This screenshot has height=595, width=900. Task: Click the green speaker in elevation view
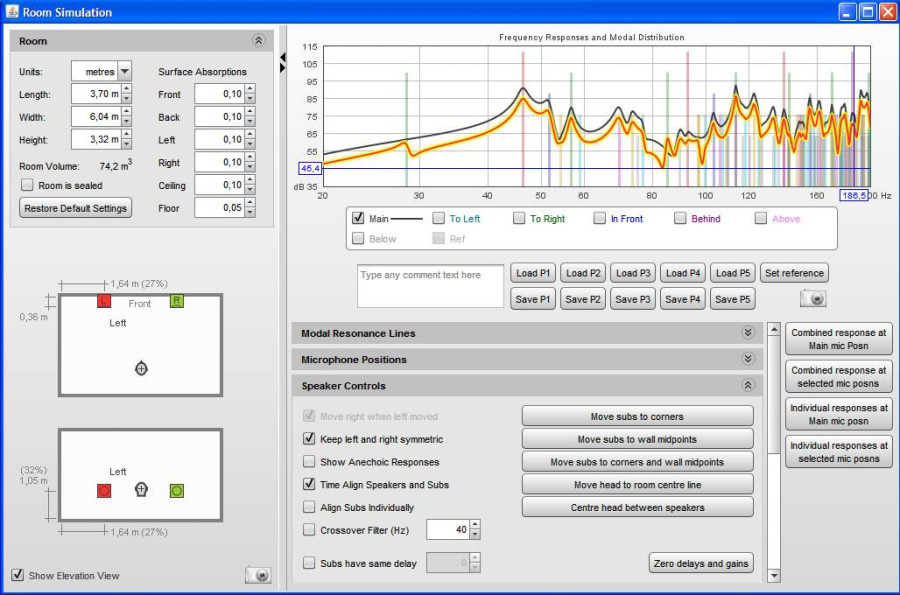pyautogui.click(x=177, y=491)
